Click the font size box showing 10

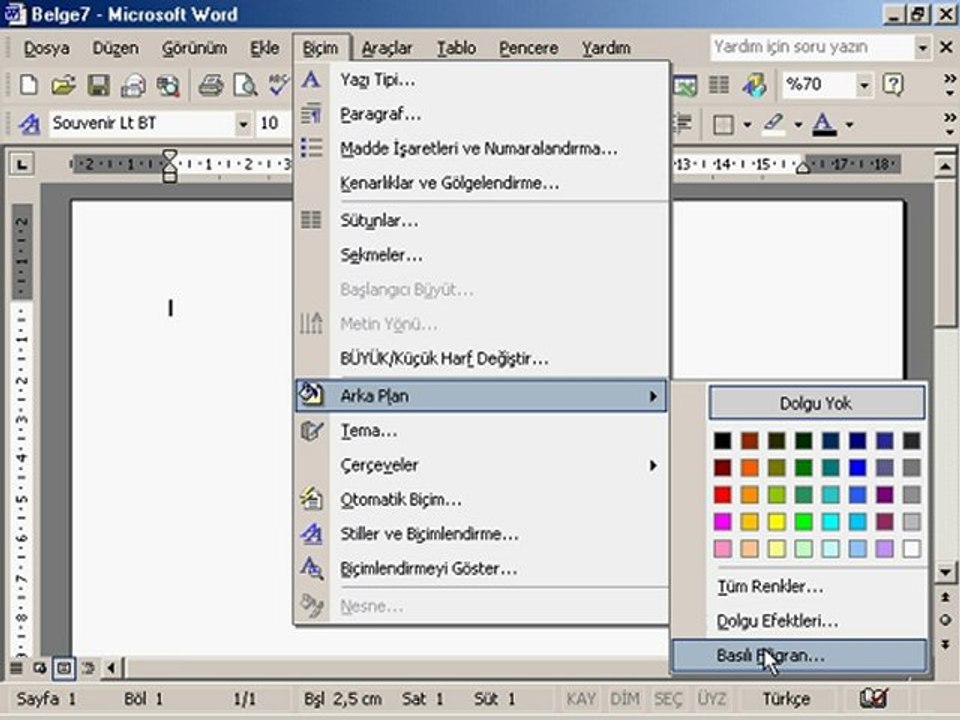coord(273,124)
